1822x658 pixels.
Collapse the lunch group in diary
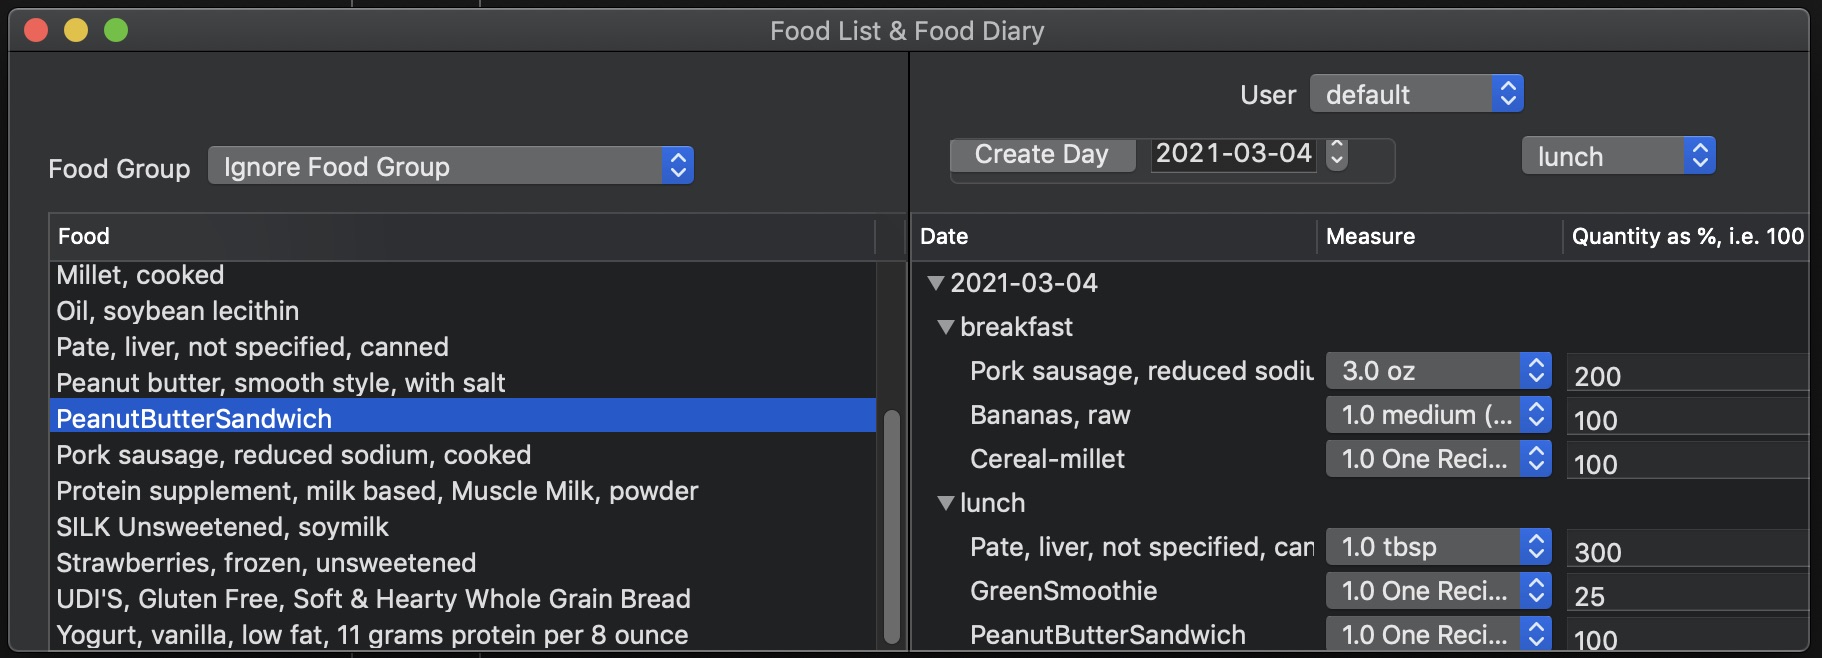click(946, 503)
